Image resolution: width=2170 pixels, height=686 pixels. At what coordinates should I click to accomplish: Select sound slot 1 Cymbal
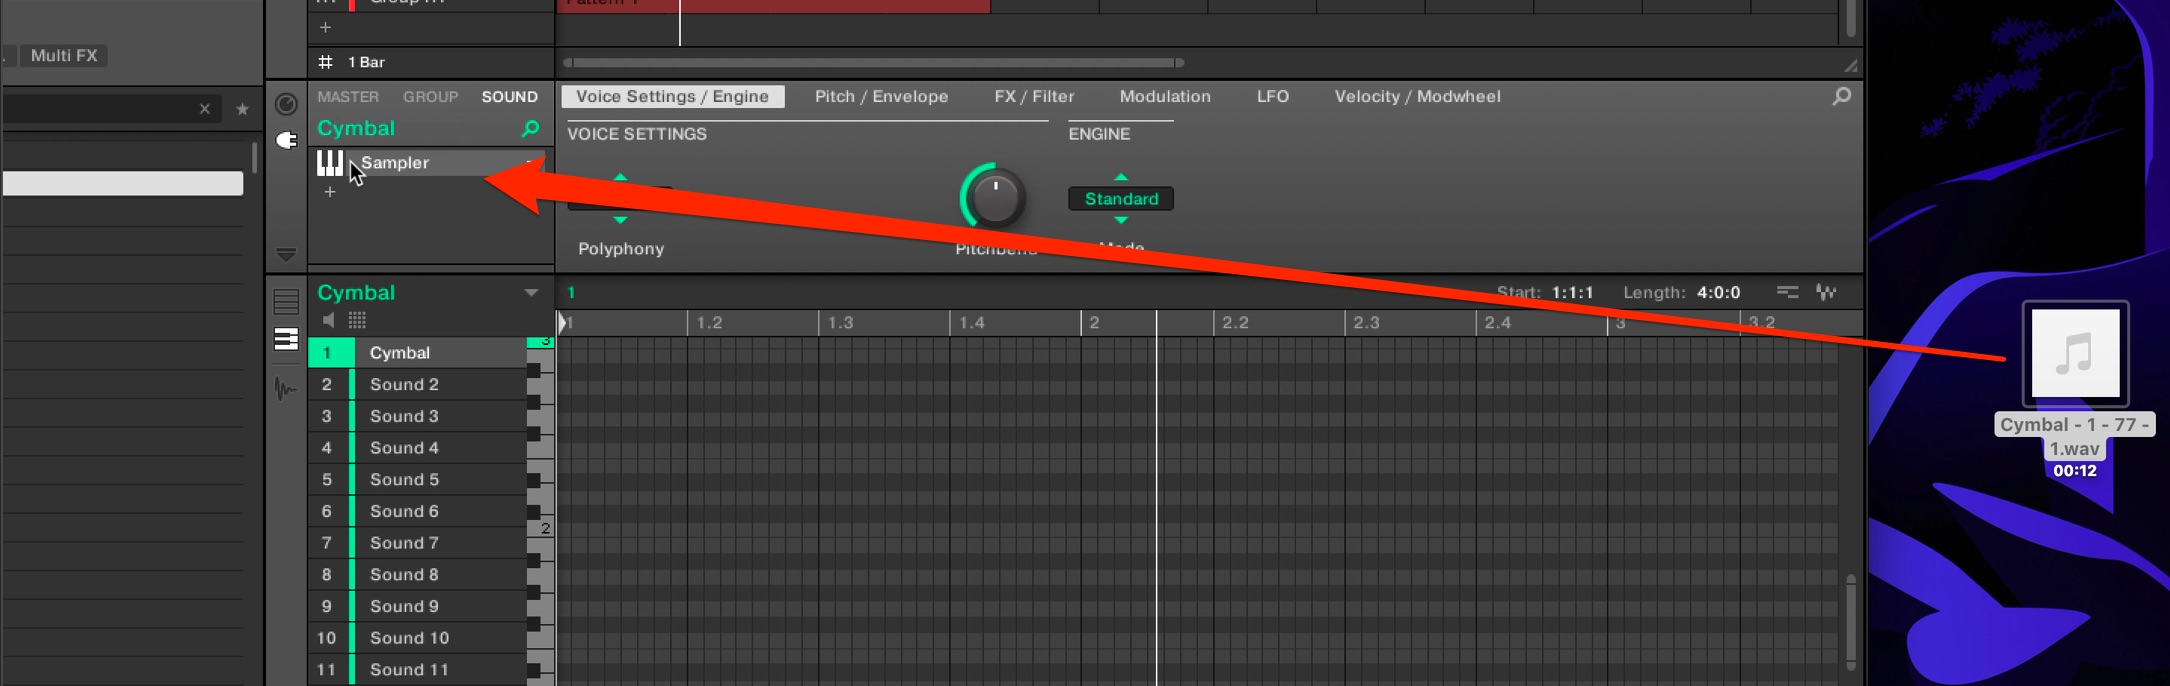click(417, 352)
